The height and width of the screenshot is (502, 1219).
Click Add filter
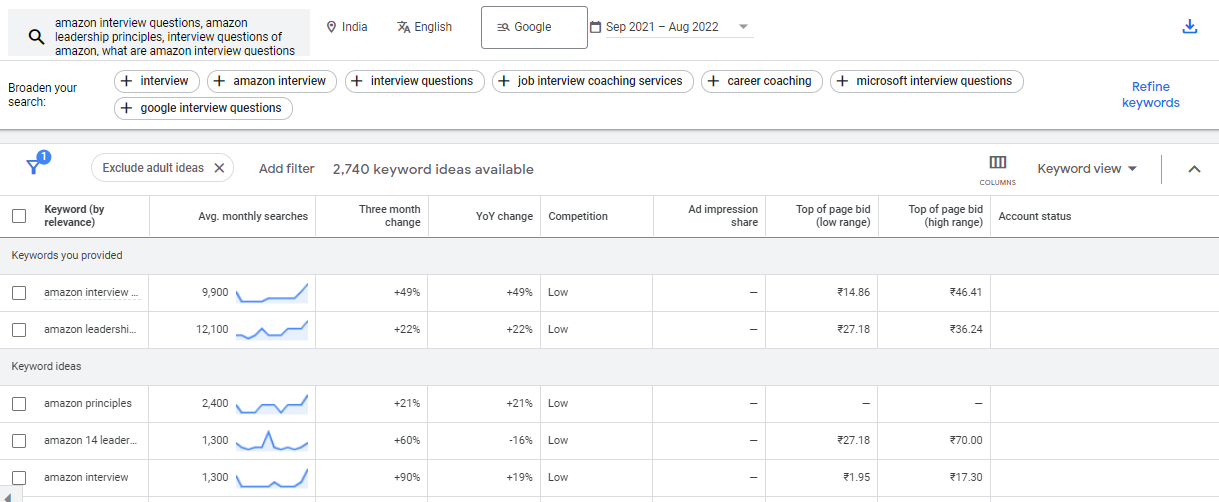[287, 169]
